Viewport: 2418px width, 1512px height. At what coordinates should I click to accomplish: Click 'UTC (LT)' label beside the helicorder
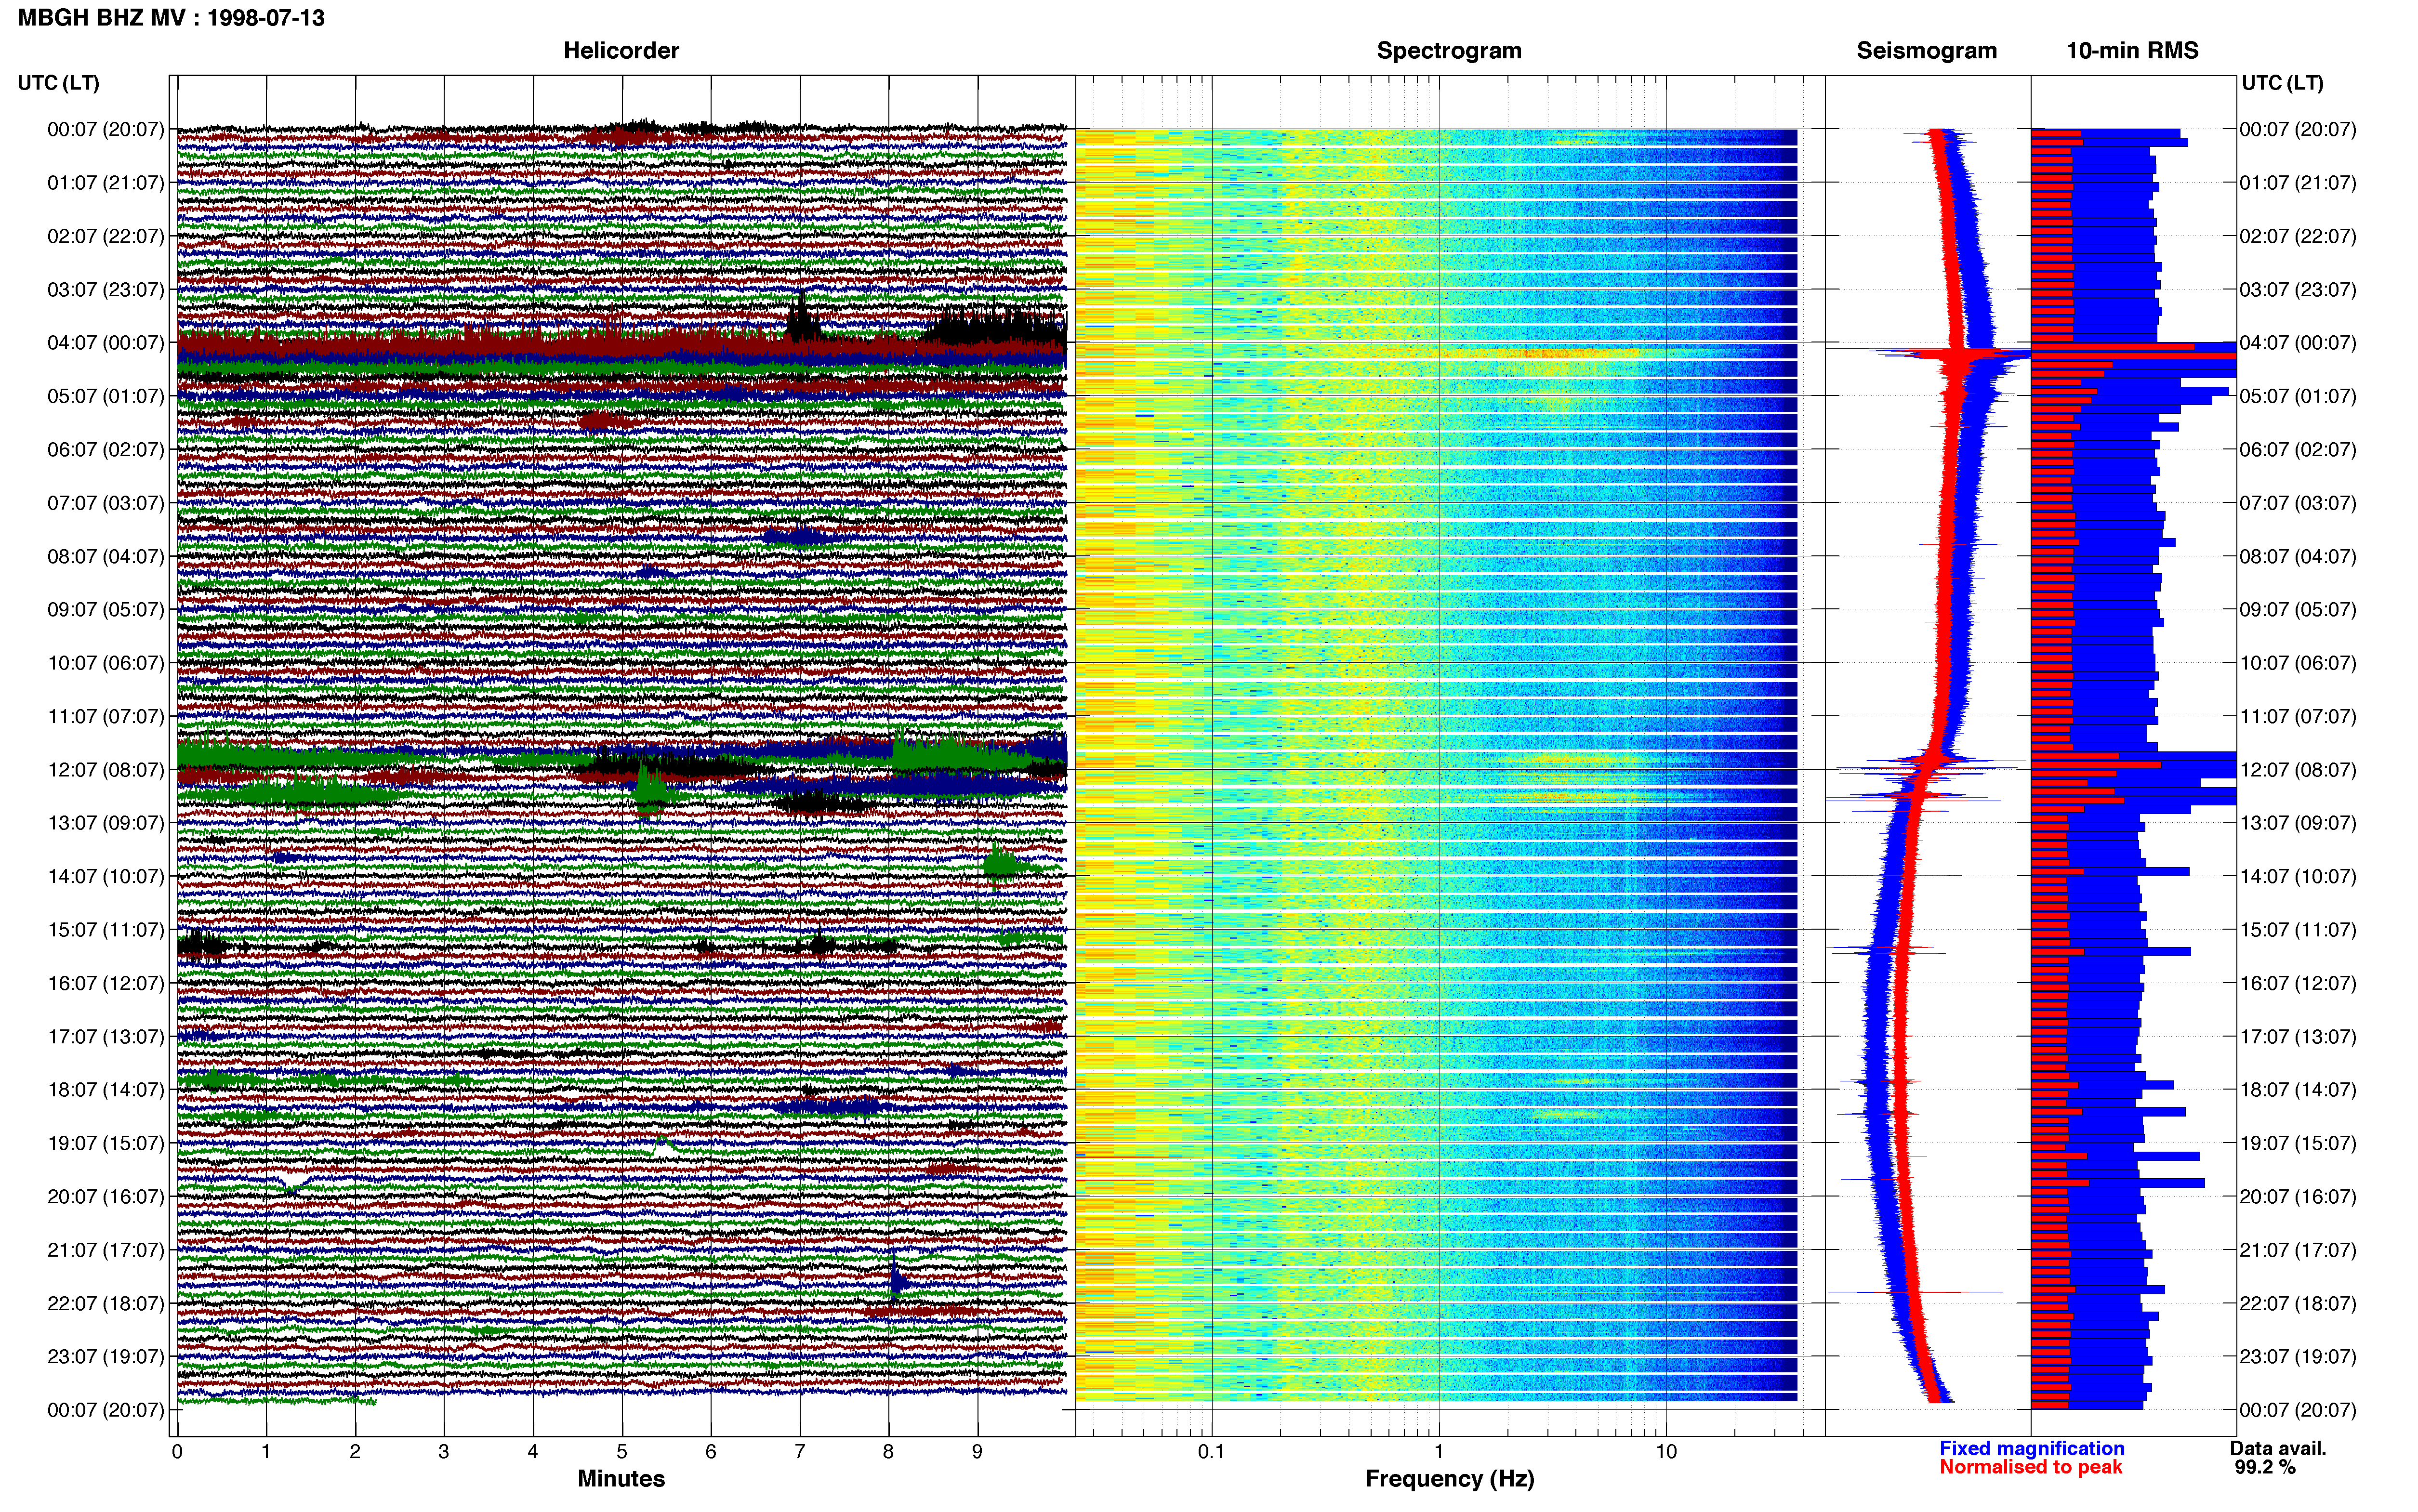pos(58,83)
